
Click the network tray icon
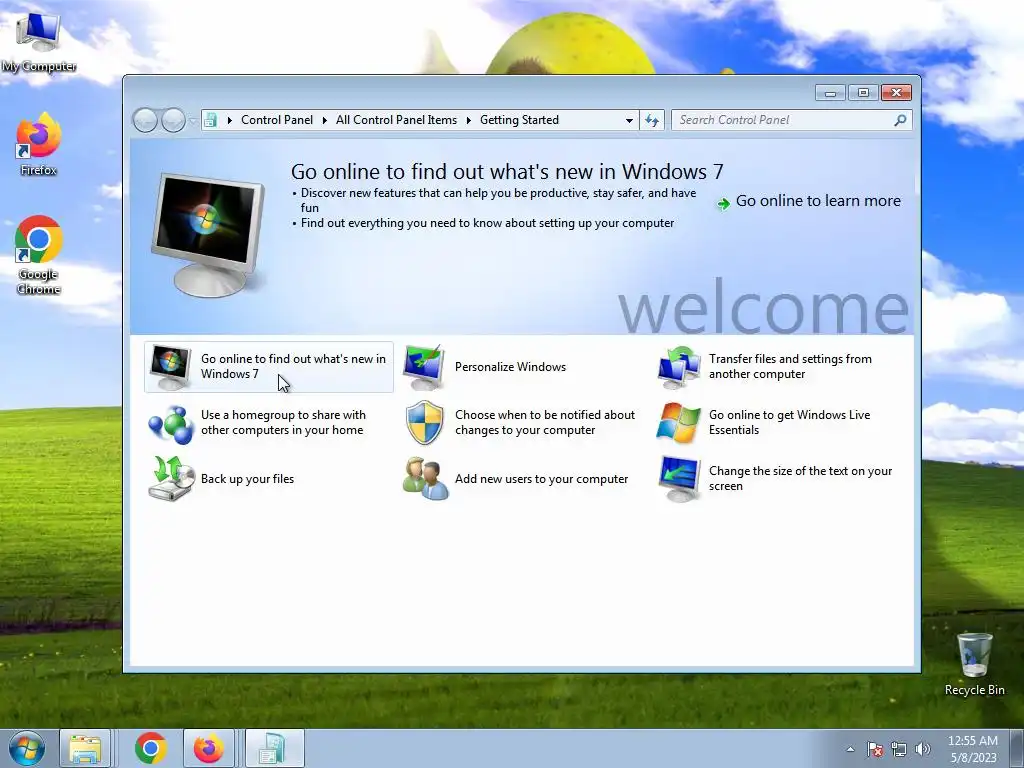(899, 749)
